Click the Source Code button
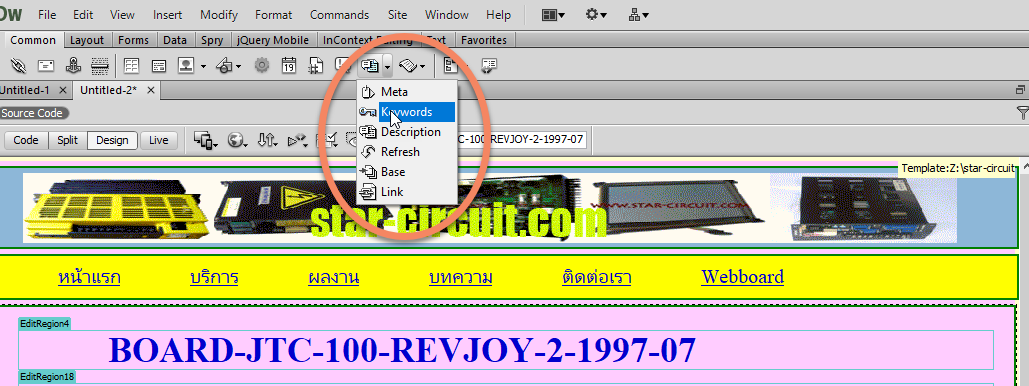This screenshot has height=386, width=1029. pos(32,113)
